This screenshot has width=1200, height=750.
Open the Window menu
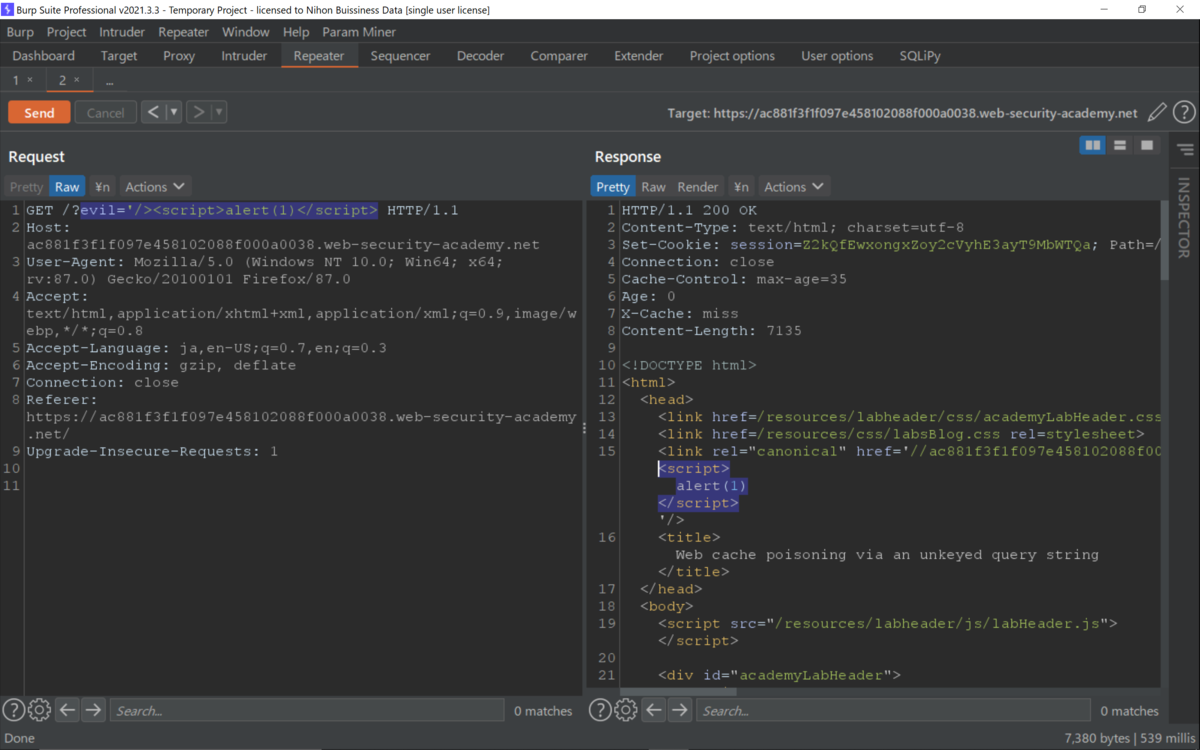pyautogui.click(x=246, y=32)
